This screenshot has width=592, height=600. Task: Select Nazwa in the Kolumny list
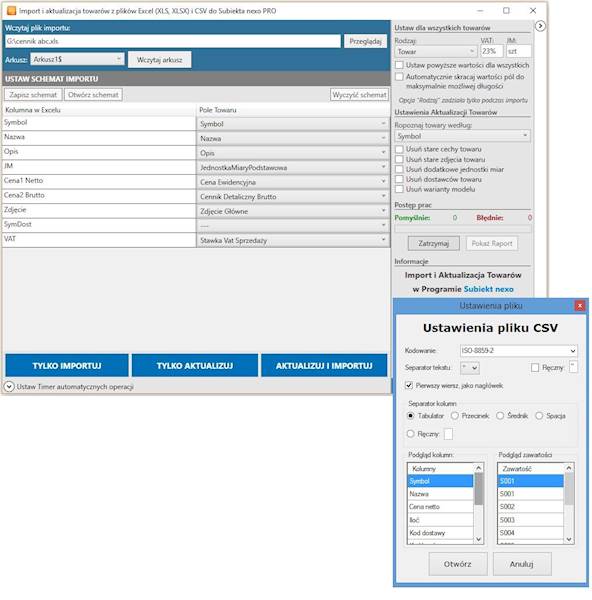440,494
